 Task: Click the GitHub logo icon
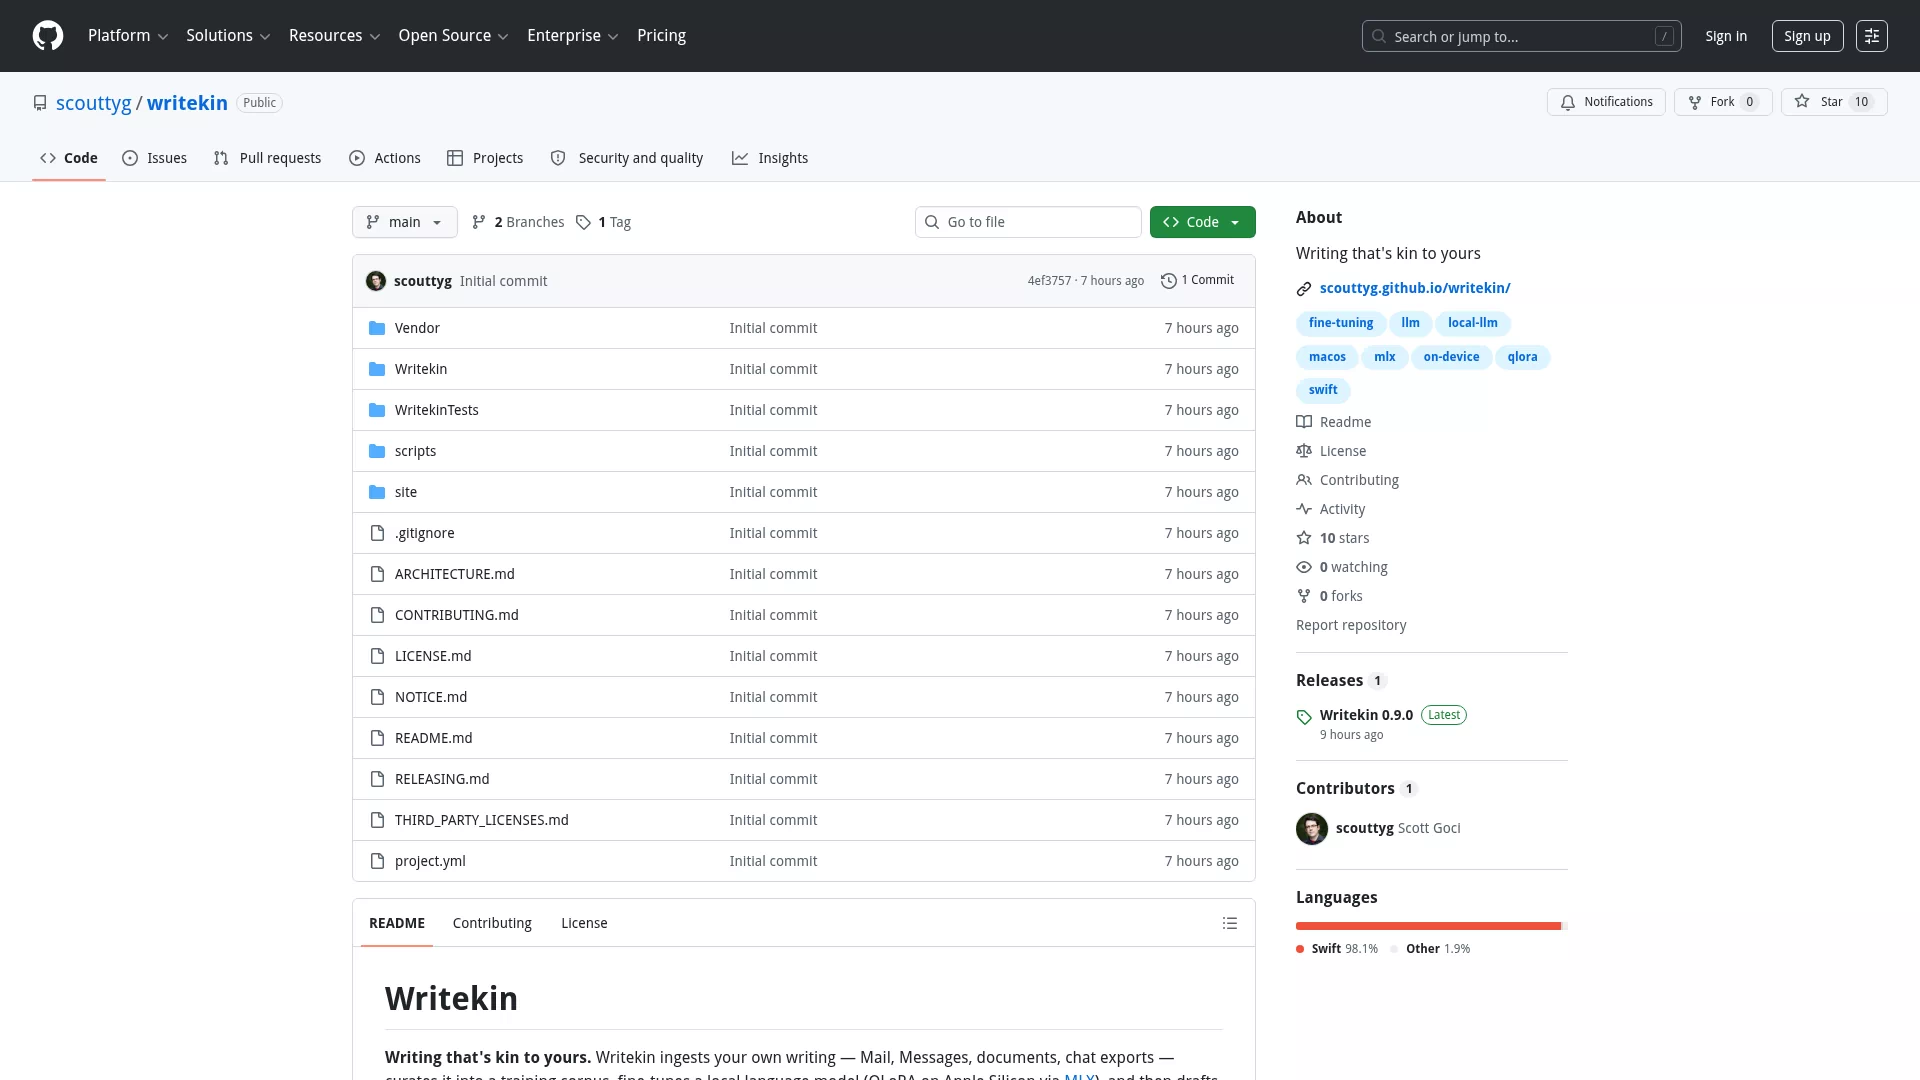[48, 36]
